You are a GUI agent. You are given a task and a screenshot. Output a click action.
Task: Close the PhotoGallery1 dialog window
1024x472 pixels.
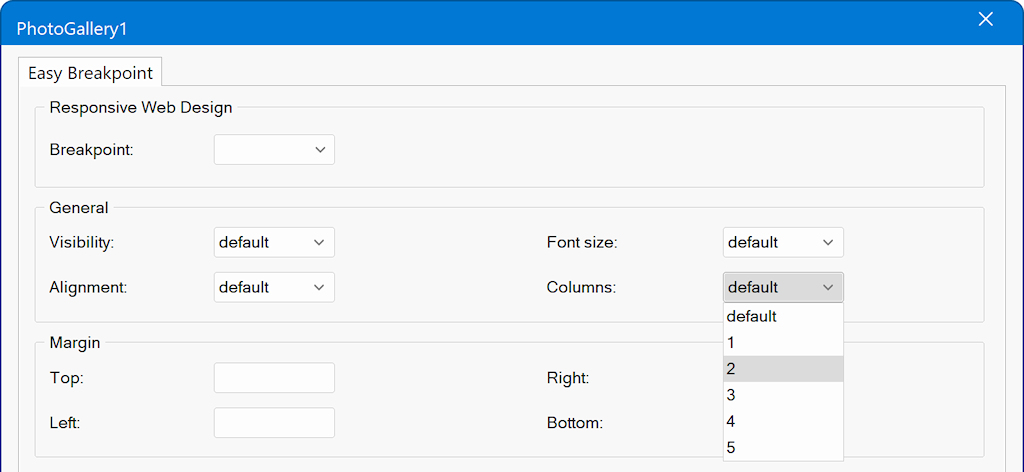pos(985,20)
